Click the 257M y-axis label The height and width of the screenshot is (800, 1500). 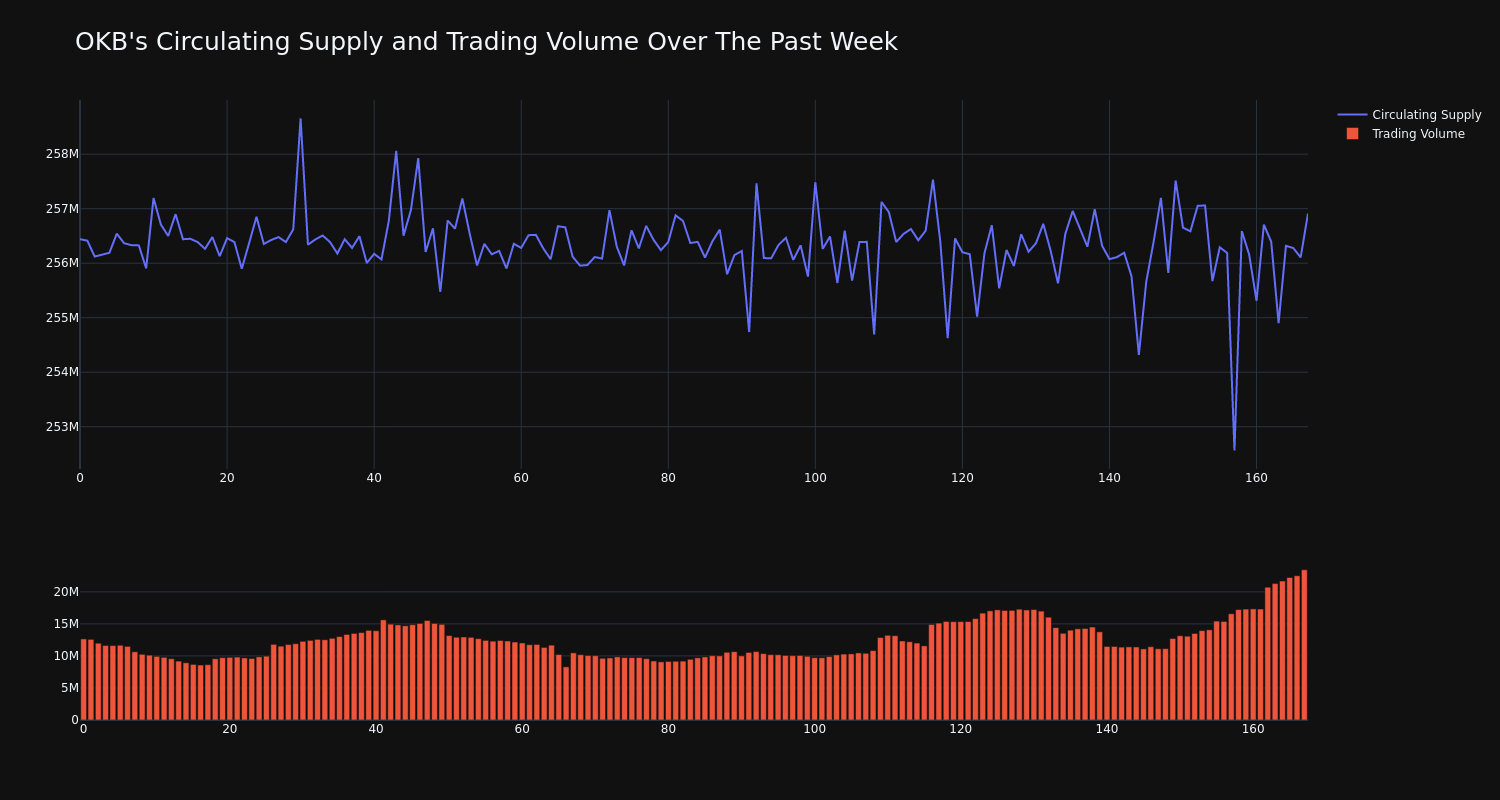(x=62, y=209)
